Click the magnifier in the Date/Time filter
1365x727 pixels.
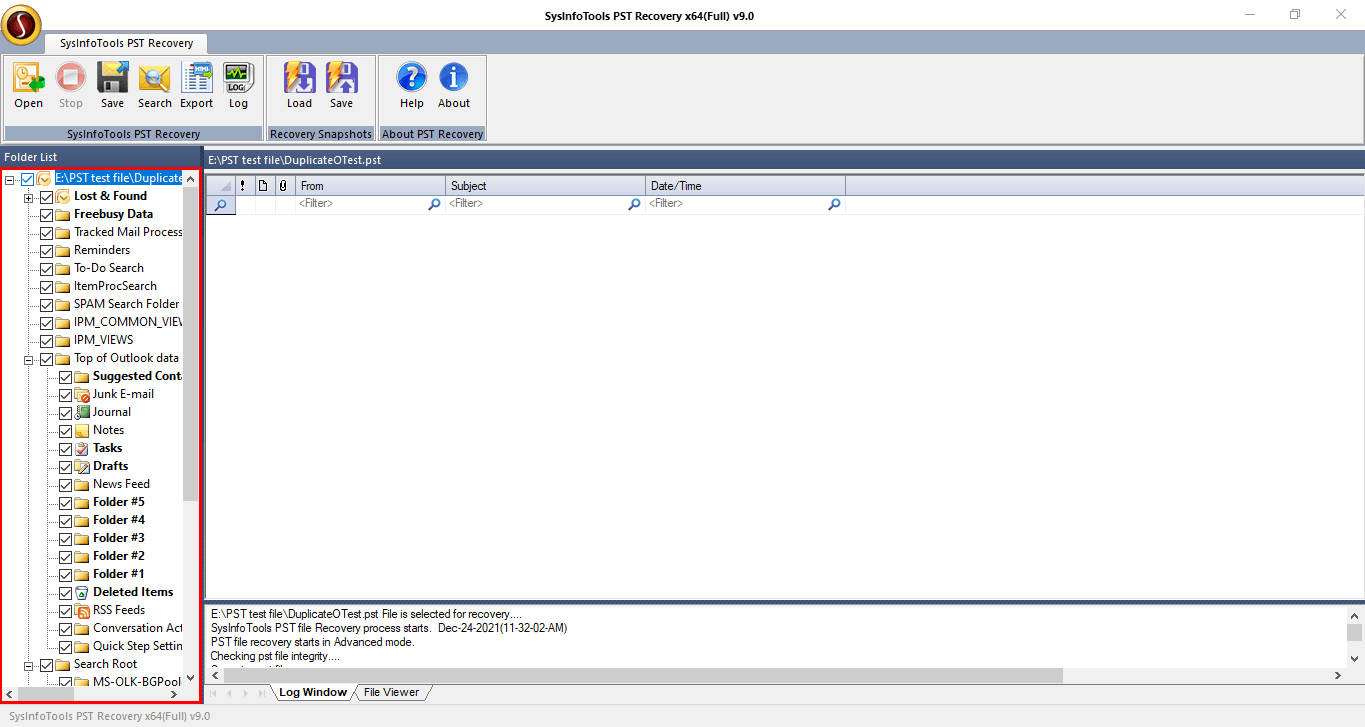coord(834,204)
